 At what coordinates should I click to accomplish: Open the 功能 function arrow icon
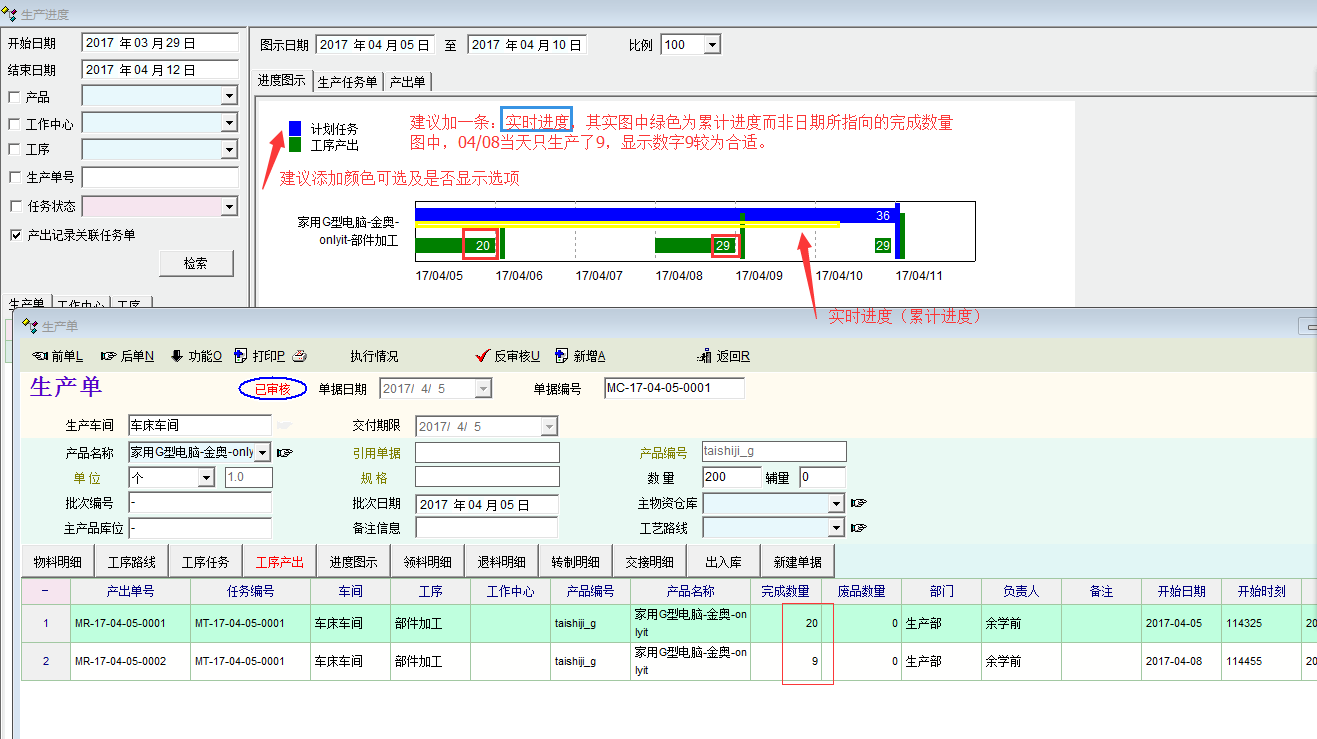177,356
